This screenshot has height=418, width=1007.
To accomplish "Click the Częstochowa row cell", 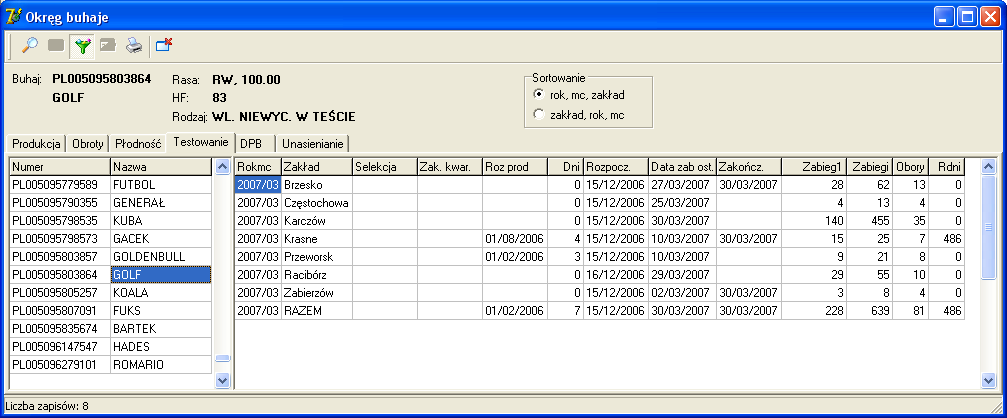I will (317, 203).
